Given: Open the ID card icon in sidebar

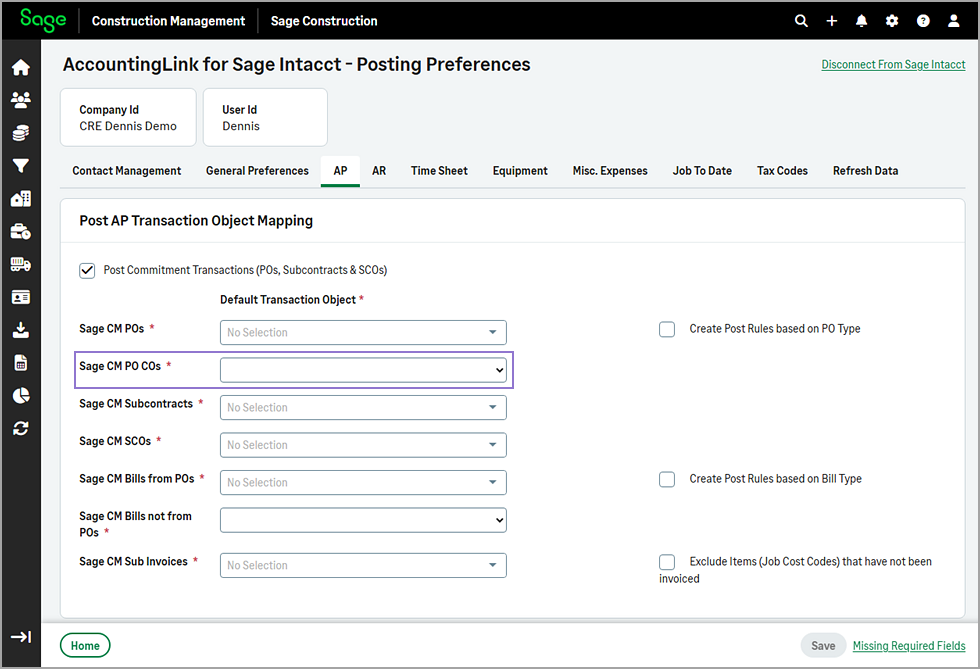Looking at the screenshot, I should pyautogui.click(x=21, y=297).
